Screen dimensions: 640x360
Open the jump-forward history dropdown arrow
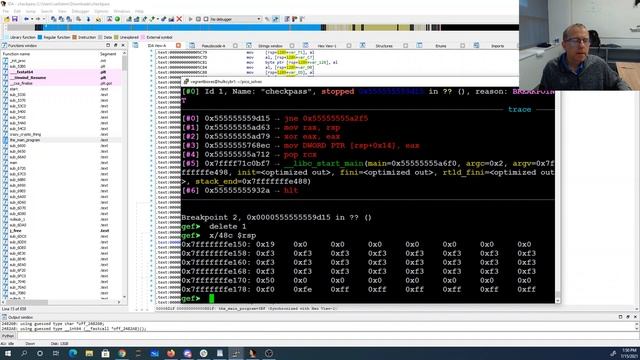[x=43, y=19]
